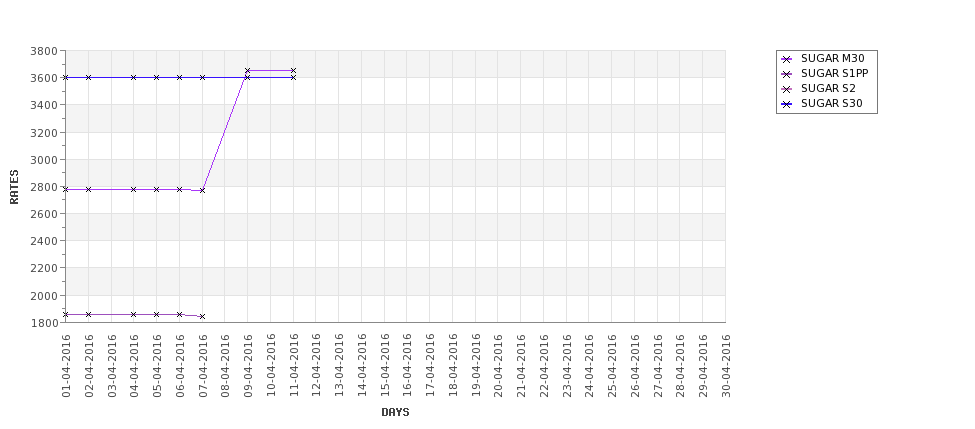
Task: Click the 20-04-2016 date label
Action: (x=499, y=366)
